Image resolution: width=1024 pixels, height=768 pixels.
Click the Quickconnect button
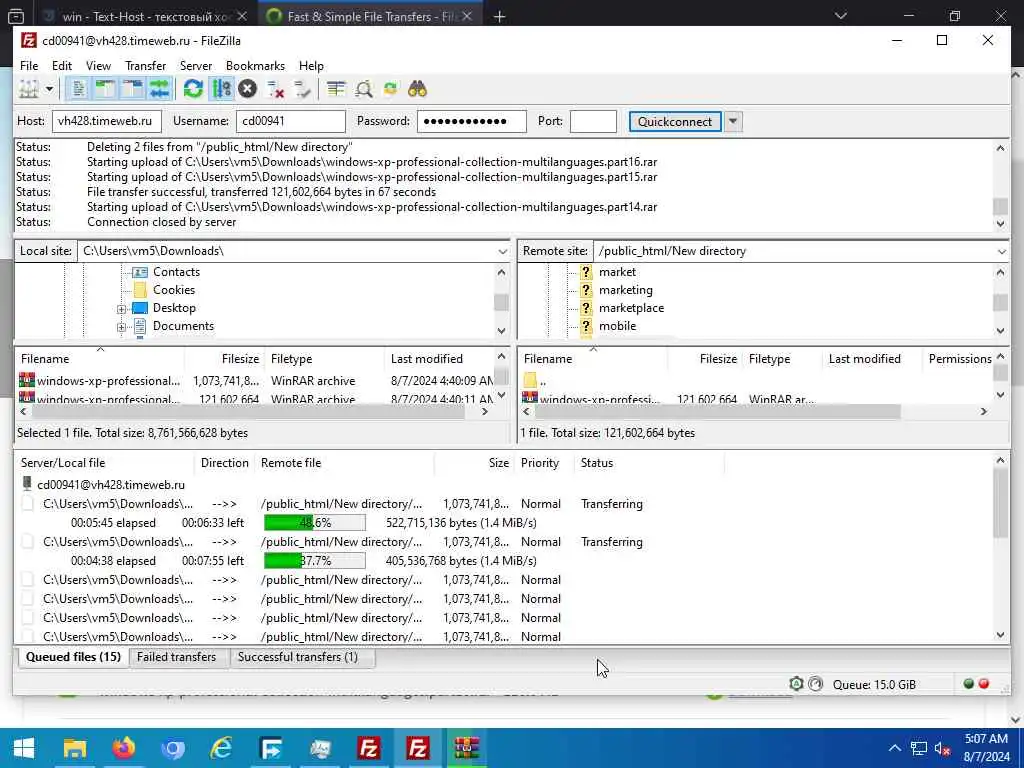[x=675, y=121]
